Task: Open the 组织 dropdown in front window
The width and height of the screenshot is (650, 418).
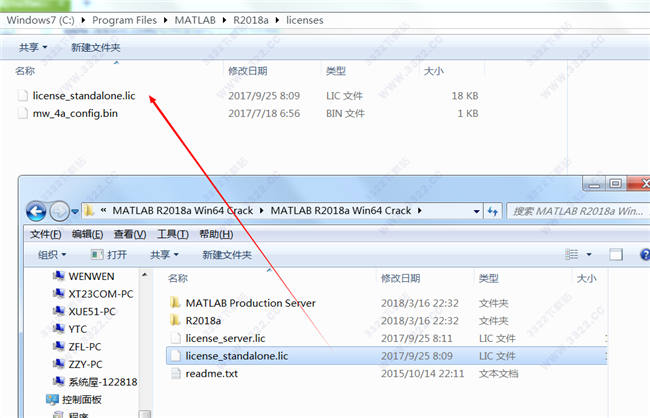Action: (x=52, y=255)
